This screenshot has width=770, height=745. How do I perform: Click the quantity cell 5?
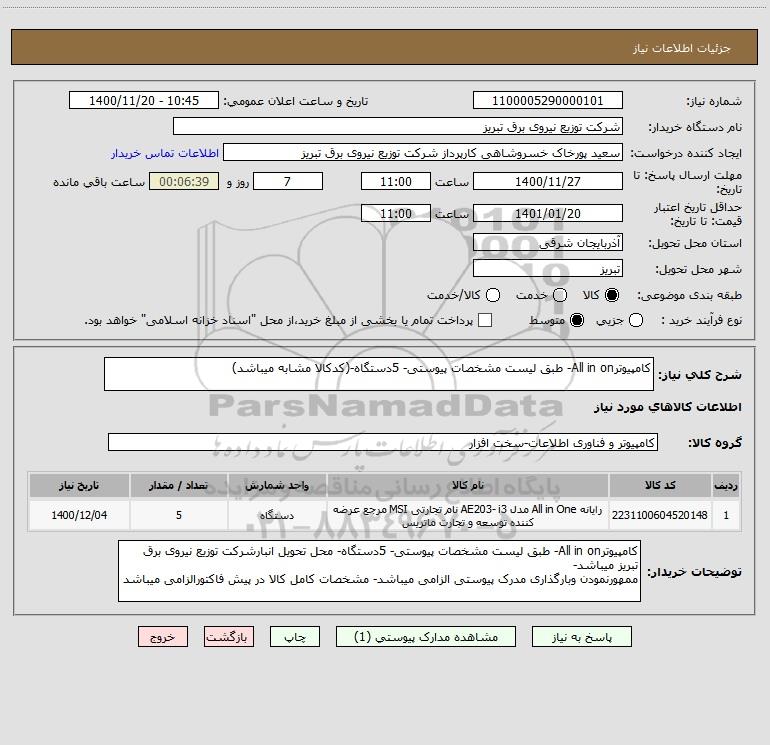(179, 515)
